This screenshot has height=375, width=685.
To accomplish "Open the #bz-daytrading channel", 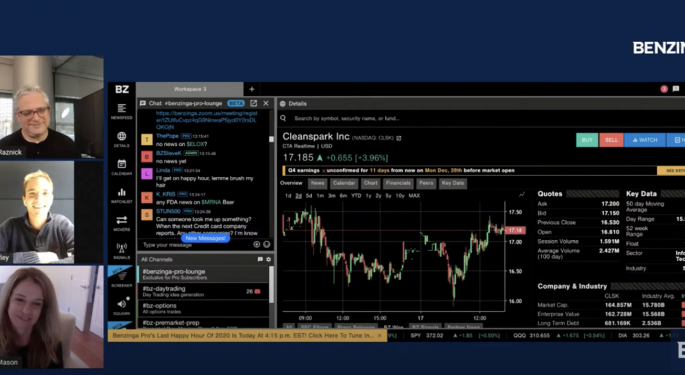I will (203, 291).
